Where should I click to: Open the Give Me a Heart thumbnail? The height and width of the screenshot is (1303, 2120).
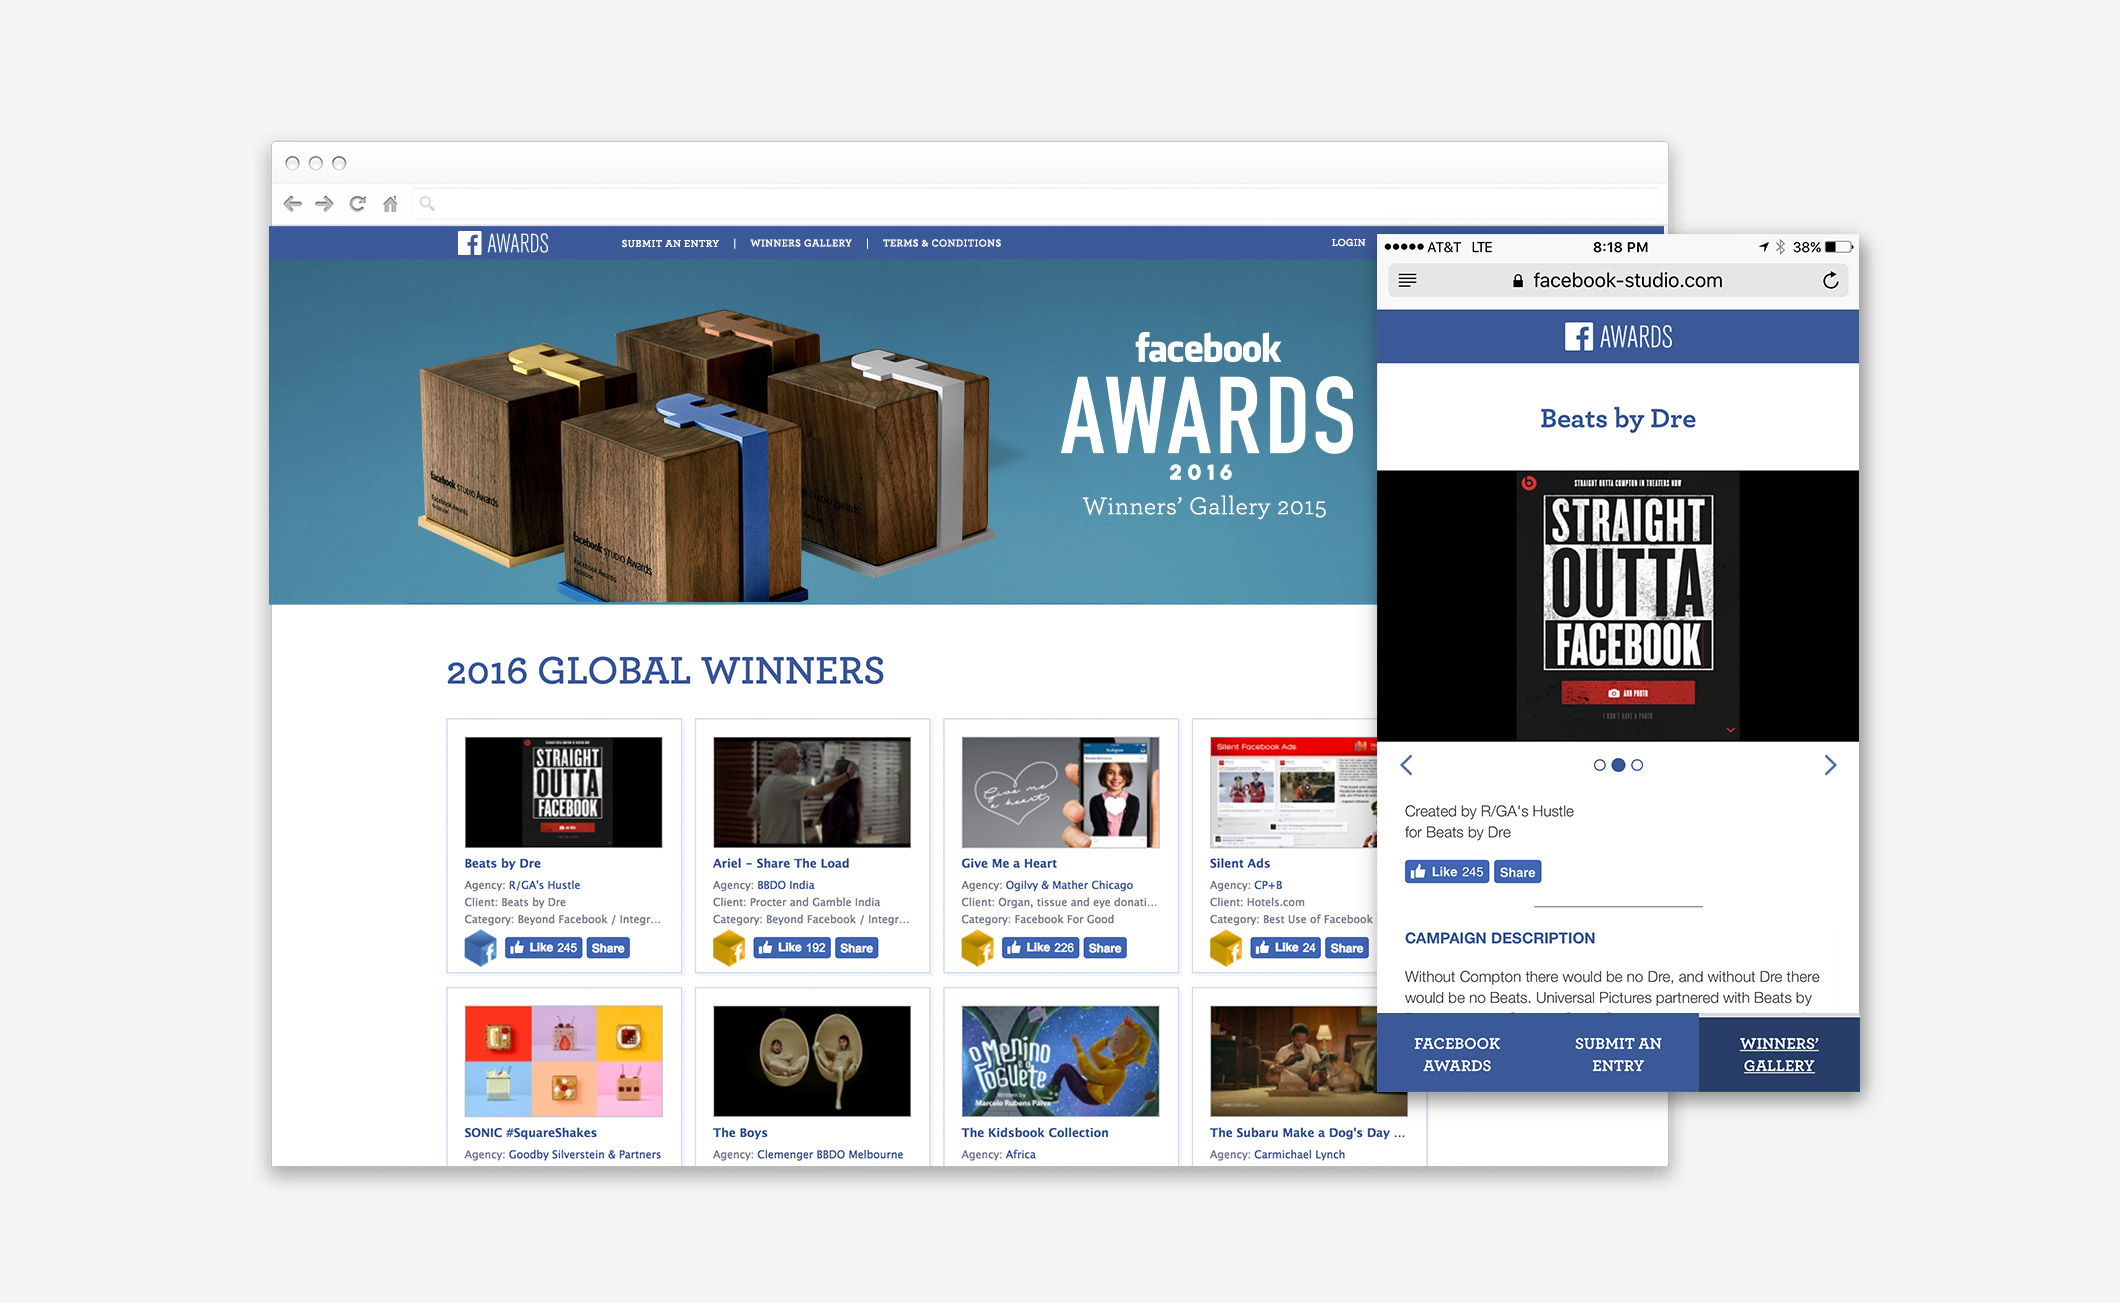click(x=1060, y=792)
